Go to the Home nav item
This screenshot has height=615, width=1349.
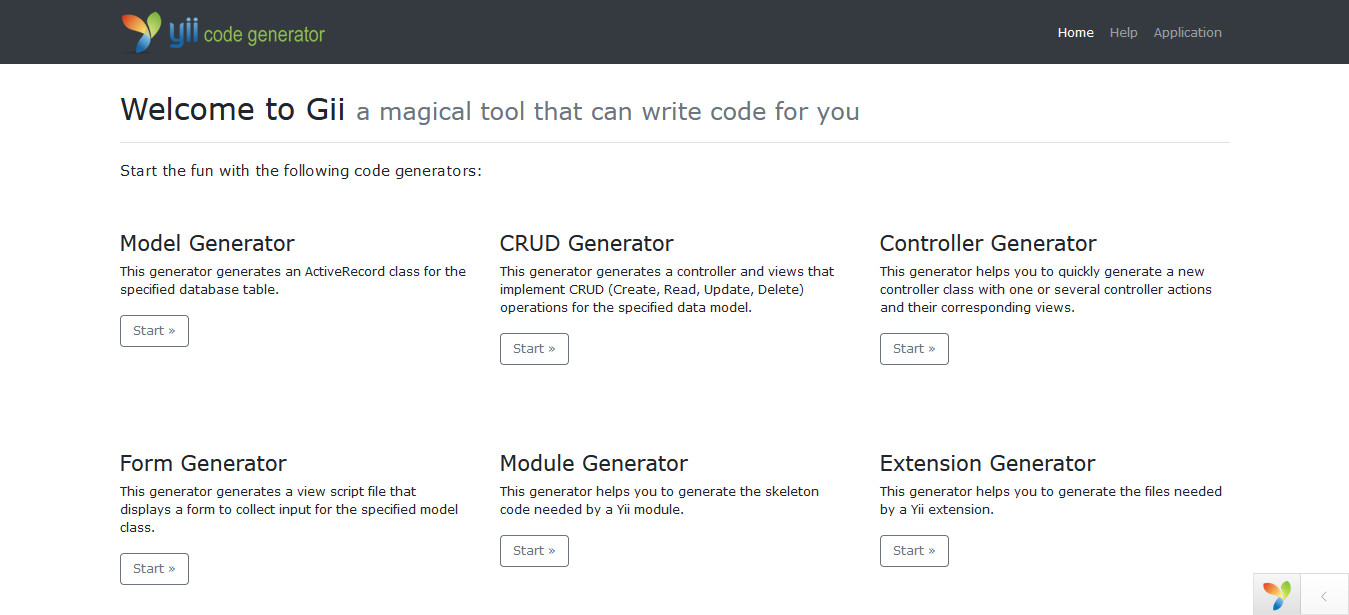click(1076, 32)
